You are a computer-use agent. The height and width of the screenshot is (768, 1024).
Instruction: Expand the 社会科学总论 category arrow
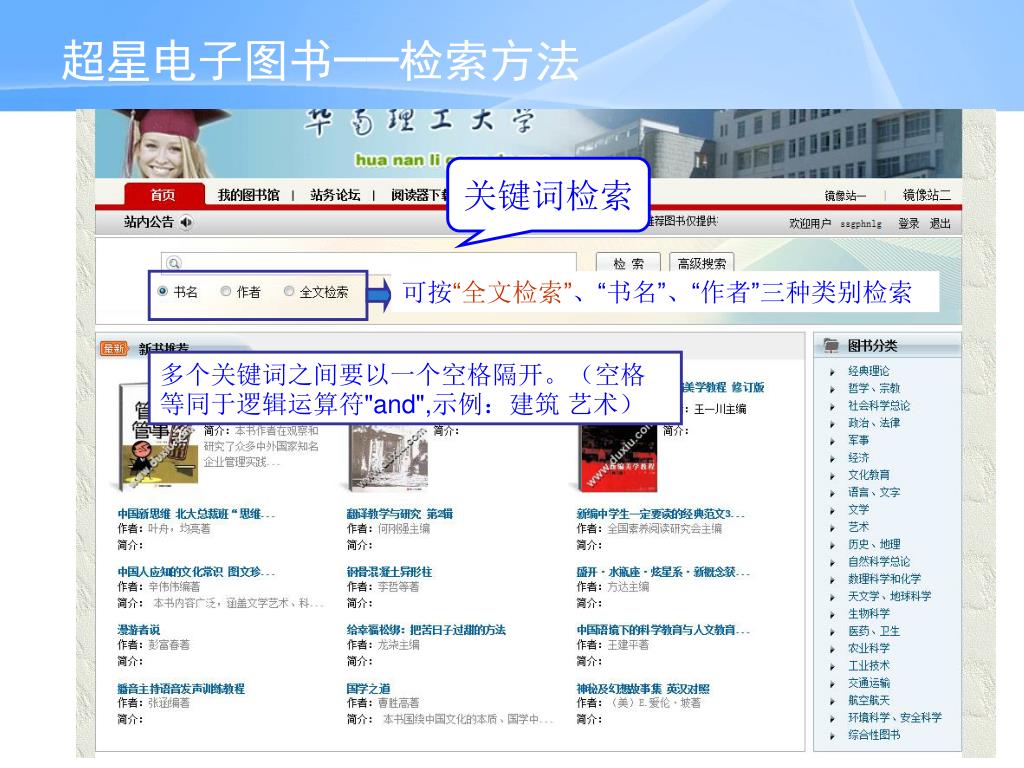(x=832, y=406)
